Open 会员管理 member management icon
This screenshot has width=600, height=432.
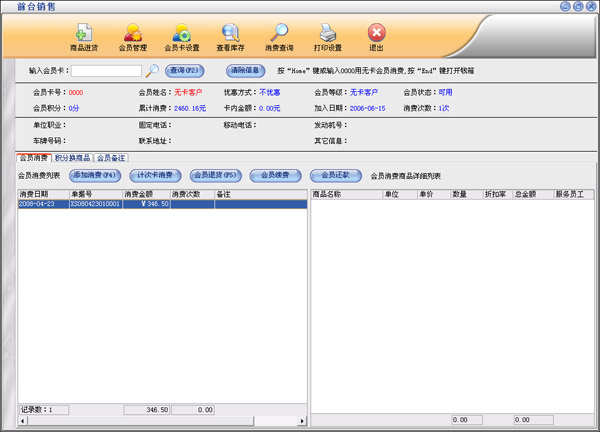(x=132, y=36)
